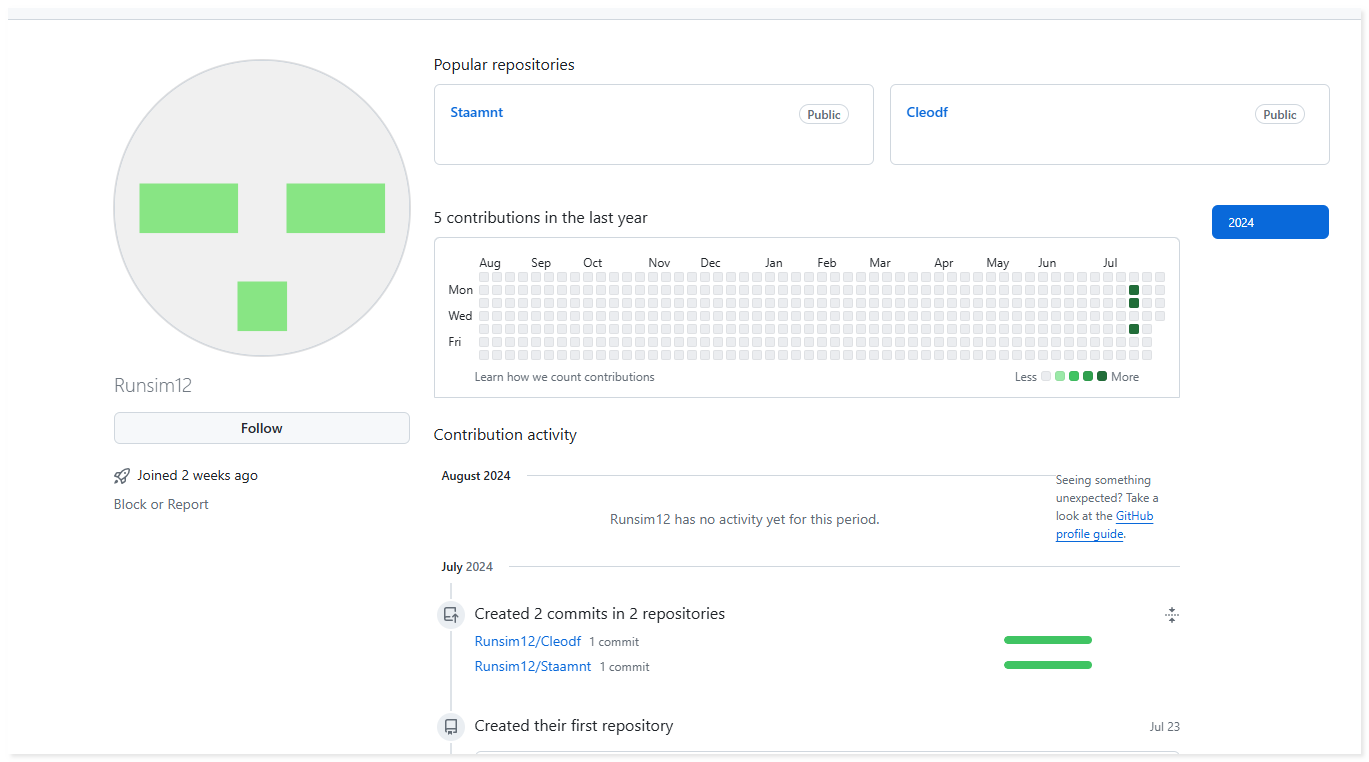Select the 2024 year filter
1369x762 pixels.
pyautogui.click(x=1269, y=222)
